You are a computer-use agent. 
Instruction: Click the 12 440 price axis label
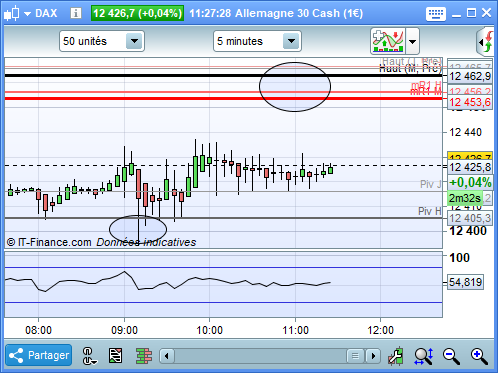[x=465, y=132]
